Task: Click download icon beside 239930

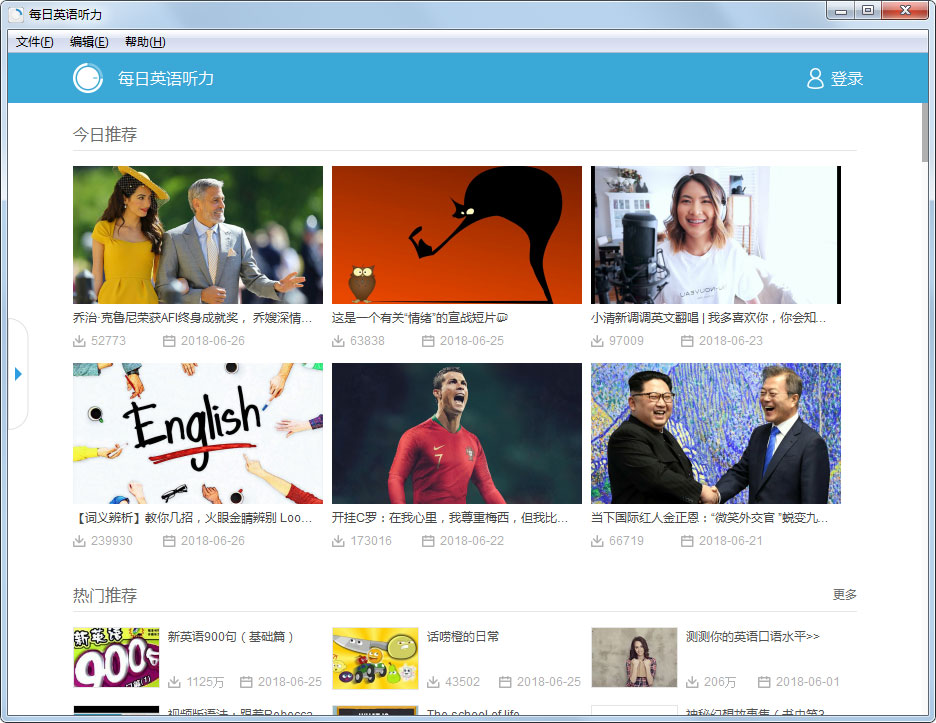Action: [79, 541]
